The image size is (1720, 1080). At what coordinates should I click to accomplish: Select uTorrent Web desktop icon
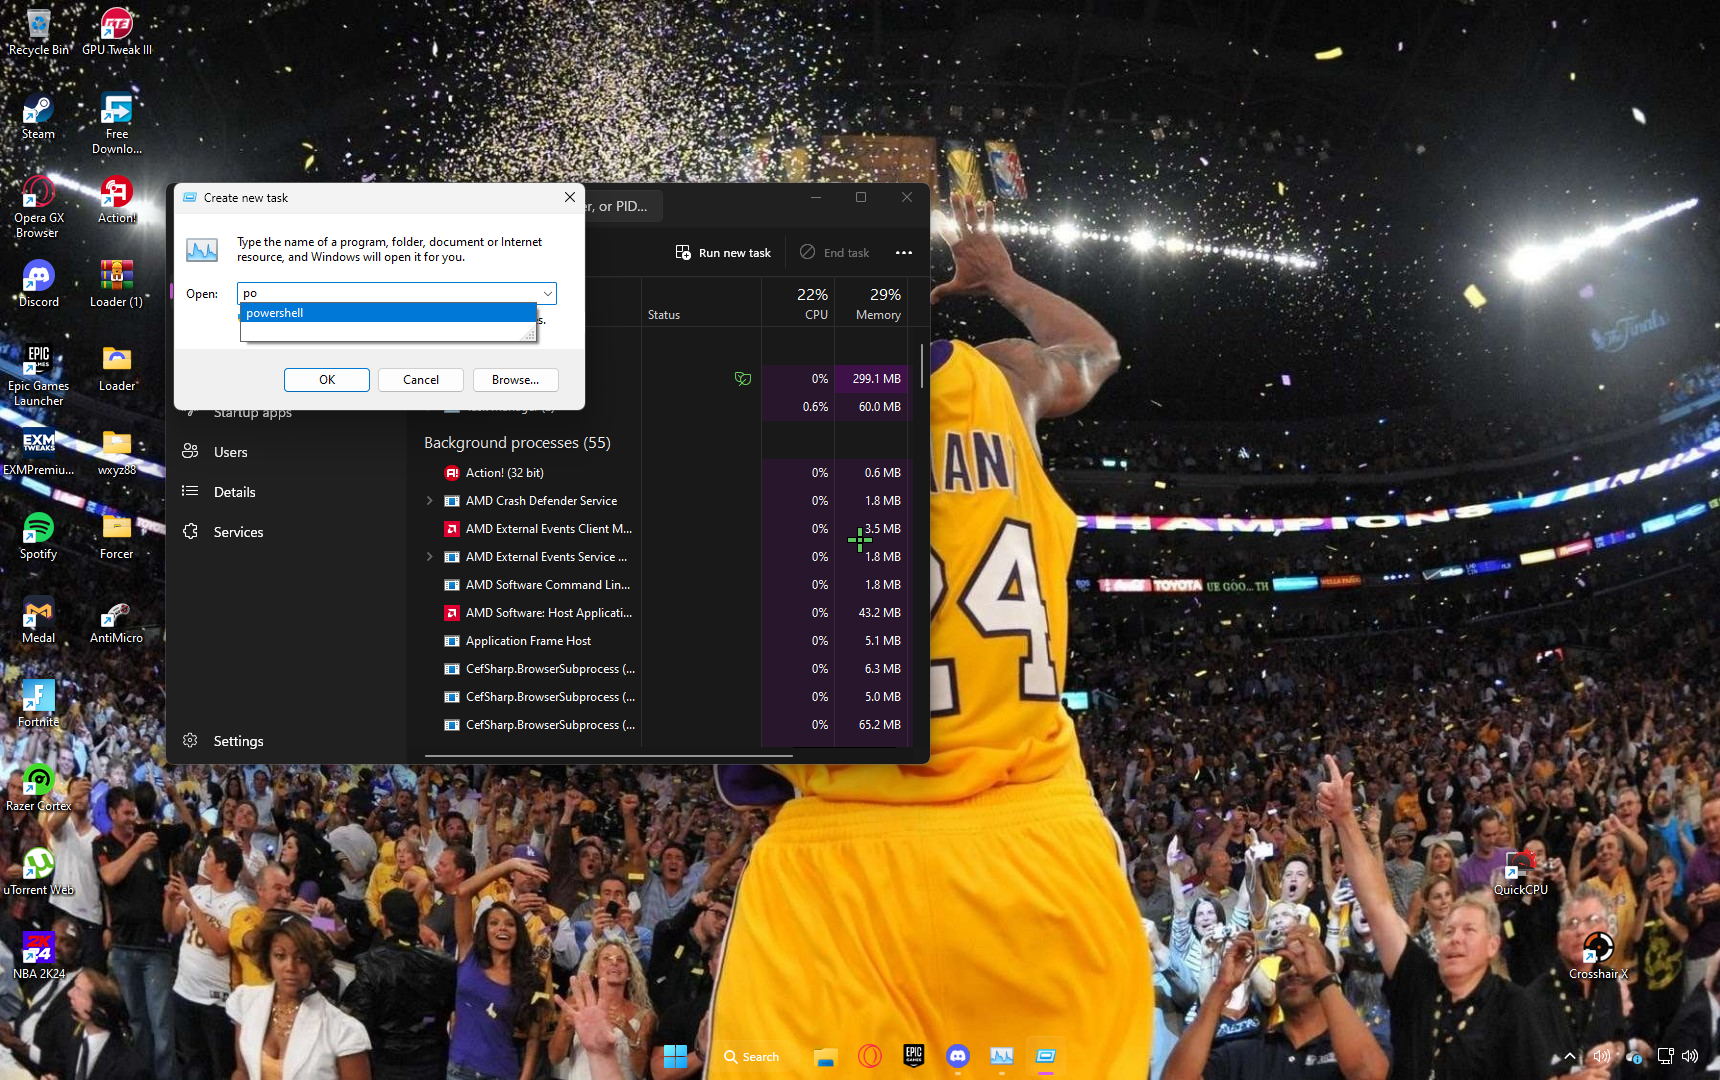click(38, 872)
